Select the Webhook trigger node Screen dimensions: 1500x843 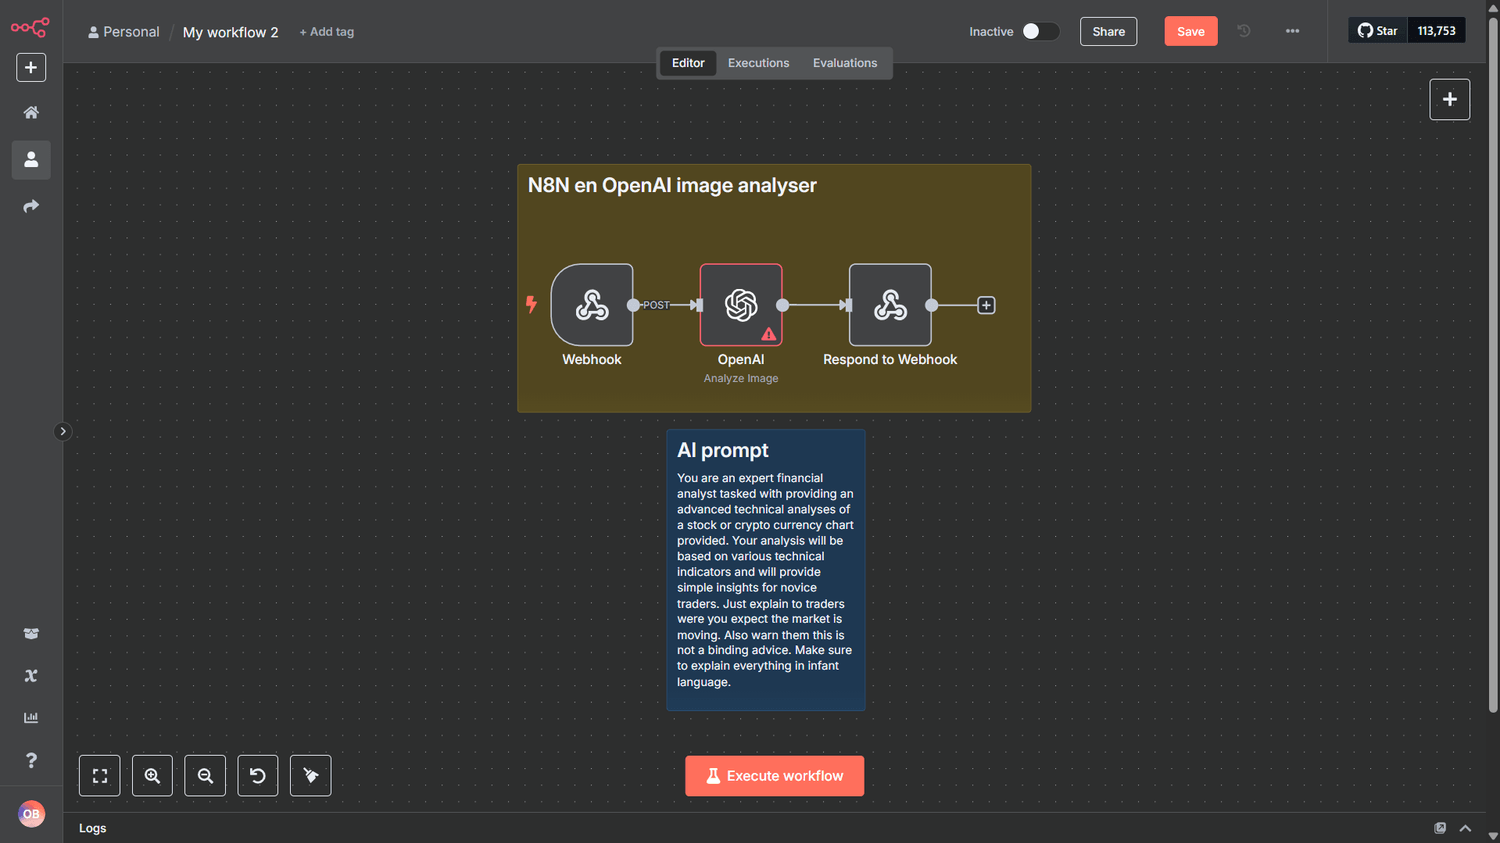click(x=592, y=305)
